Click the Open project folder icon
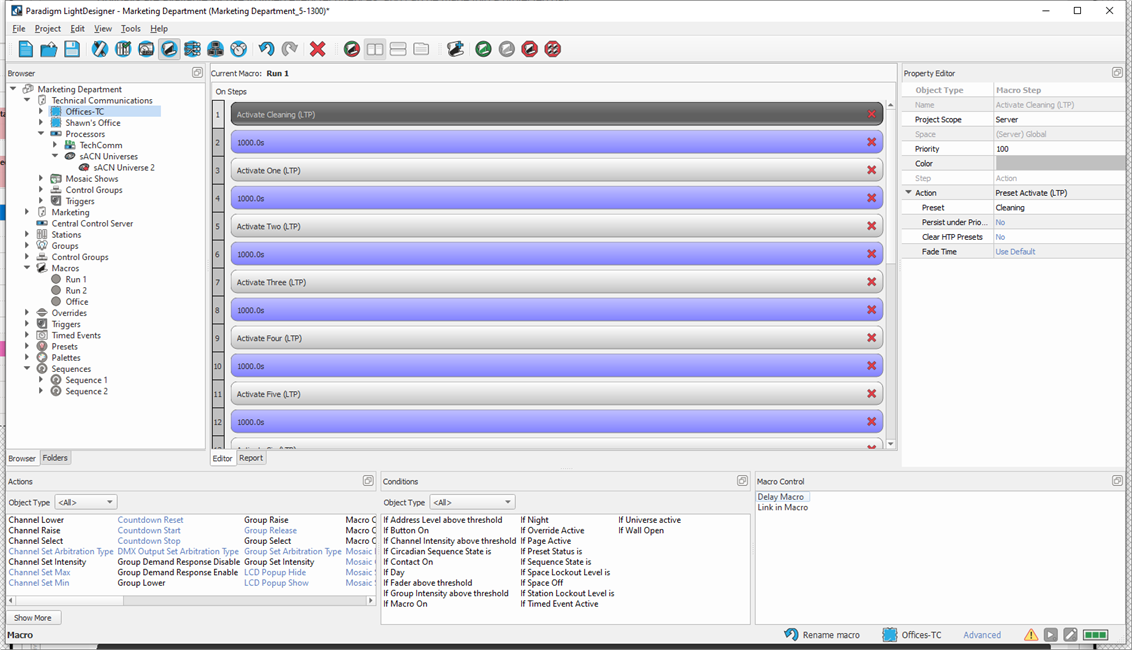Image resolution: width=1132 pixels, height=650 pixels. point(49,49)
